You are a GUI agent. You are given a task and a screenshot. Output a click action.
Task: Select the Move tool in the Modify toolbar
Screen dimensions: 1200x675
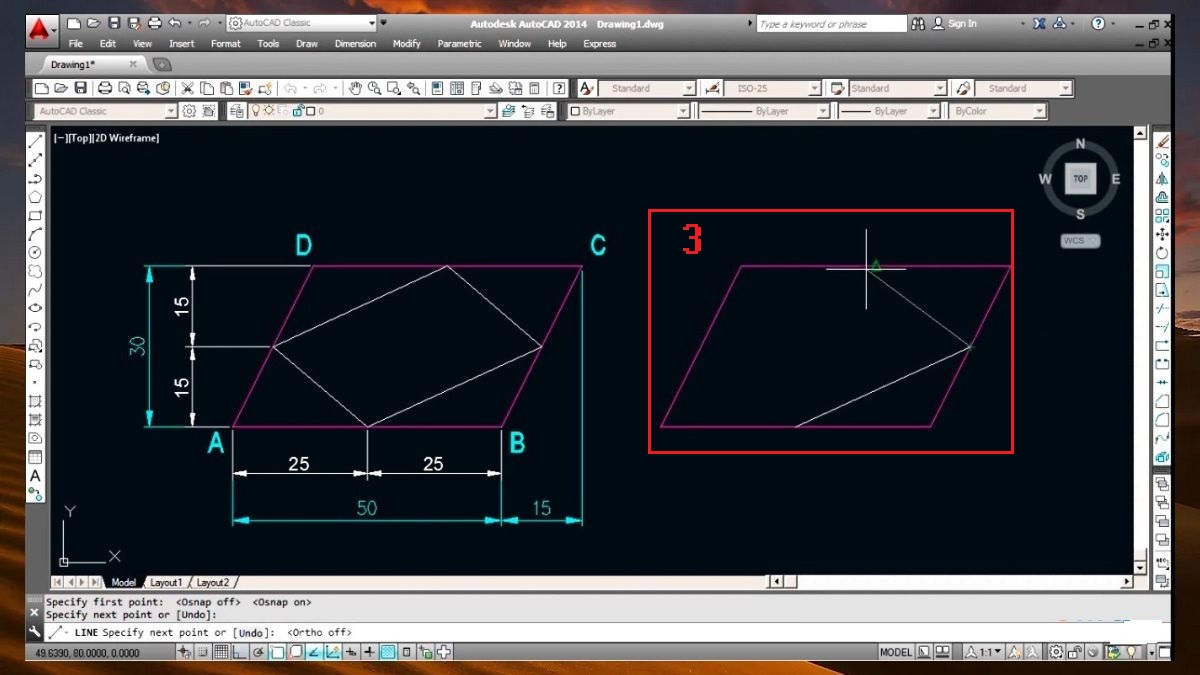pyautogui.click(x=1162, y=234)
